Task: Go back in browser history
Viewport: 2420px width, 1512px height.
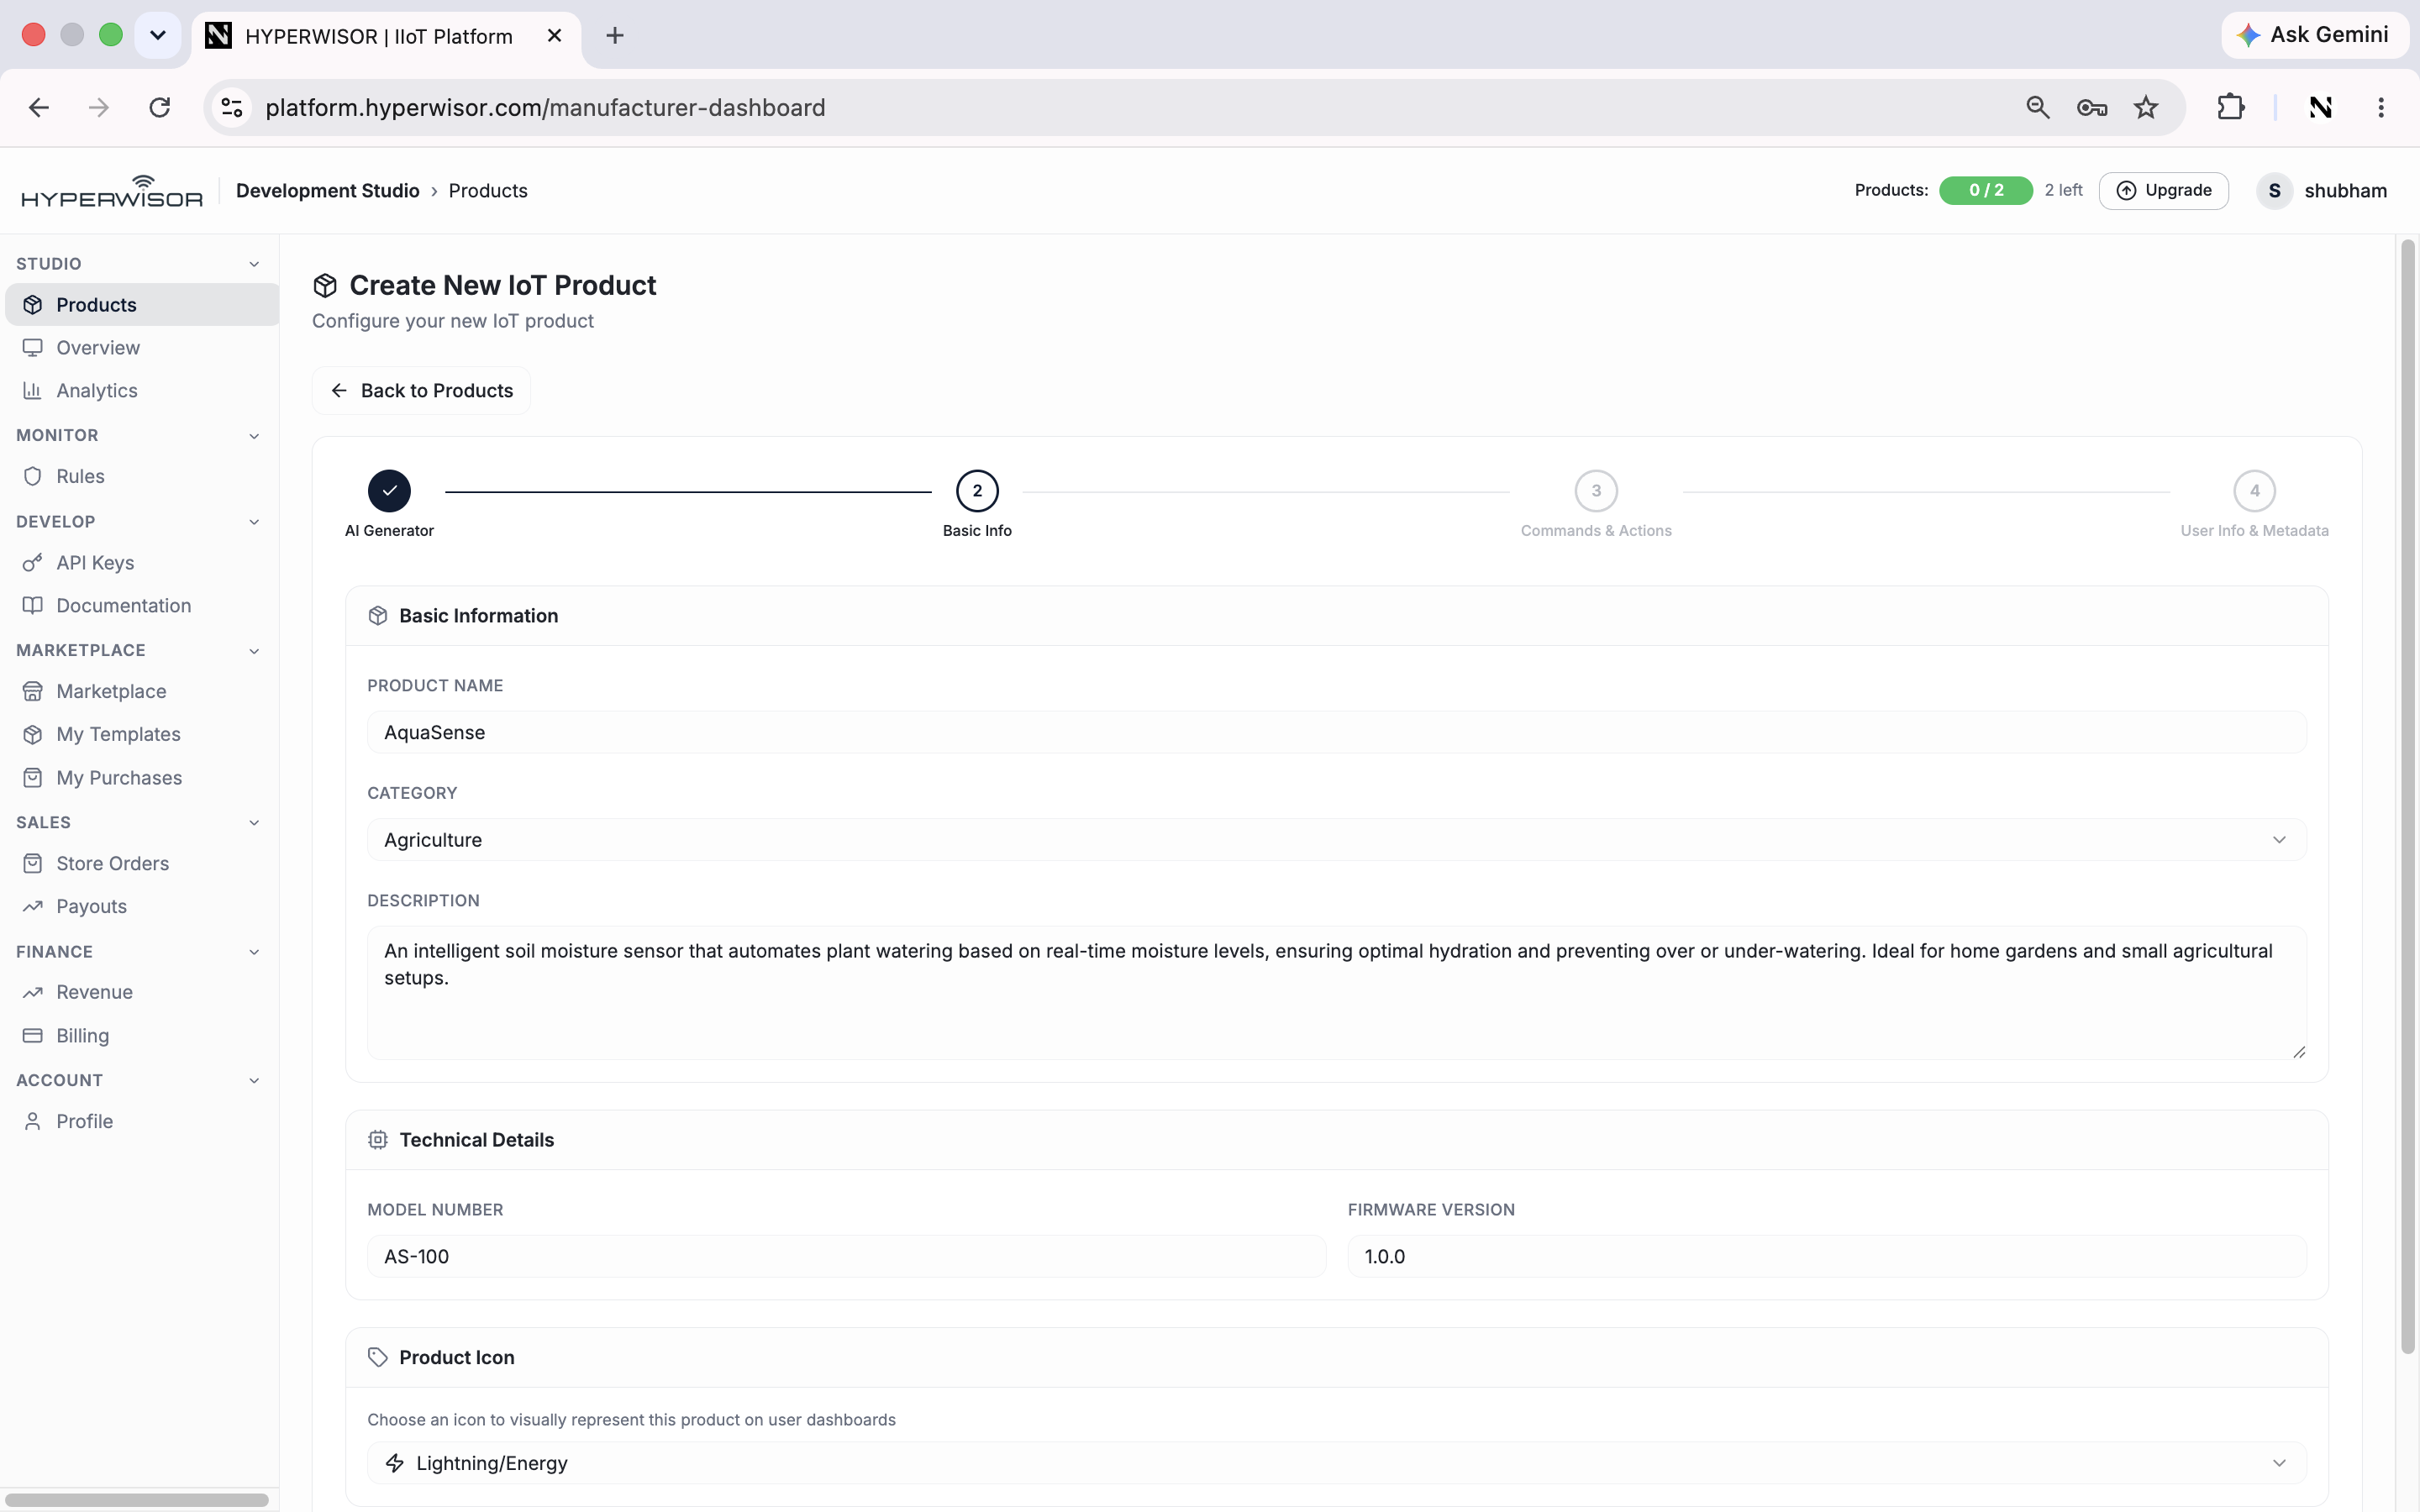Action: (39, 108)
